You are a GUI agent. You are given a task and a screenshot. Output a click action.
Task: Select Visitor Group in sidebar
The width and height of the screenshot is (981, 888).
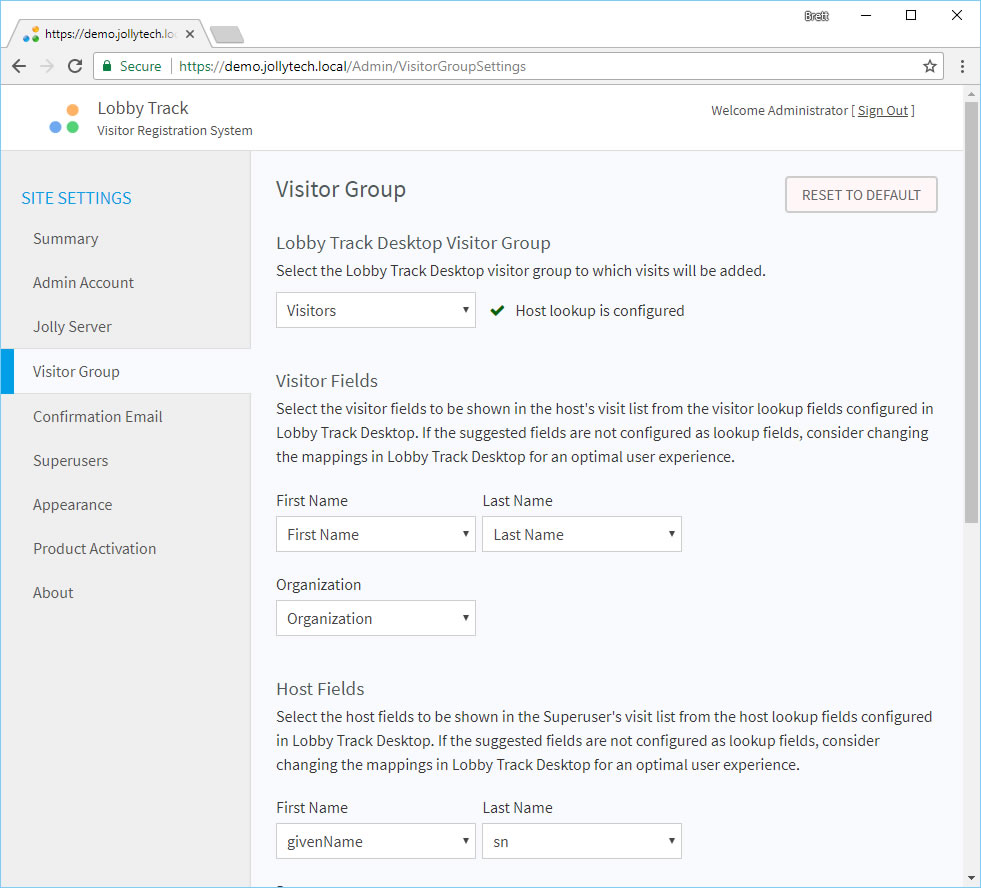[x=126, y=372]
